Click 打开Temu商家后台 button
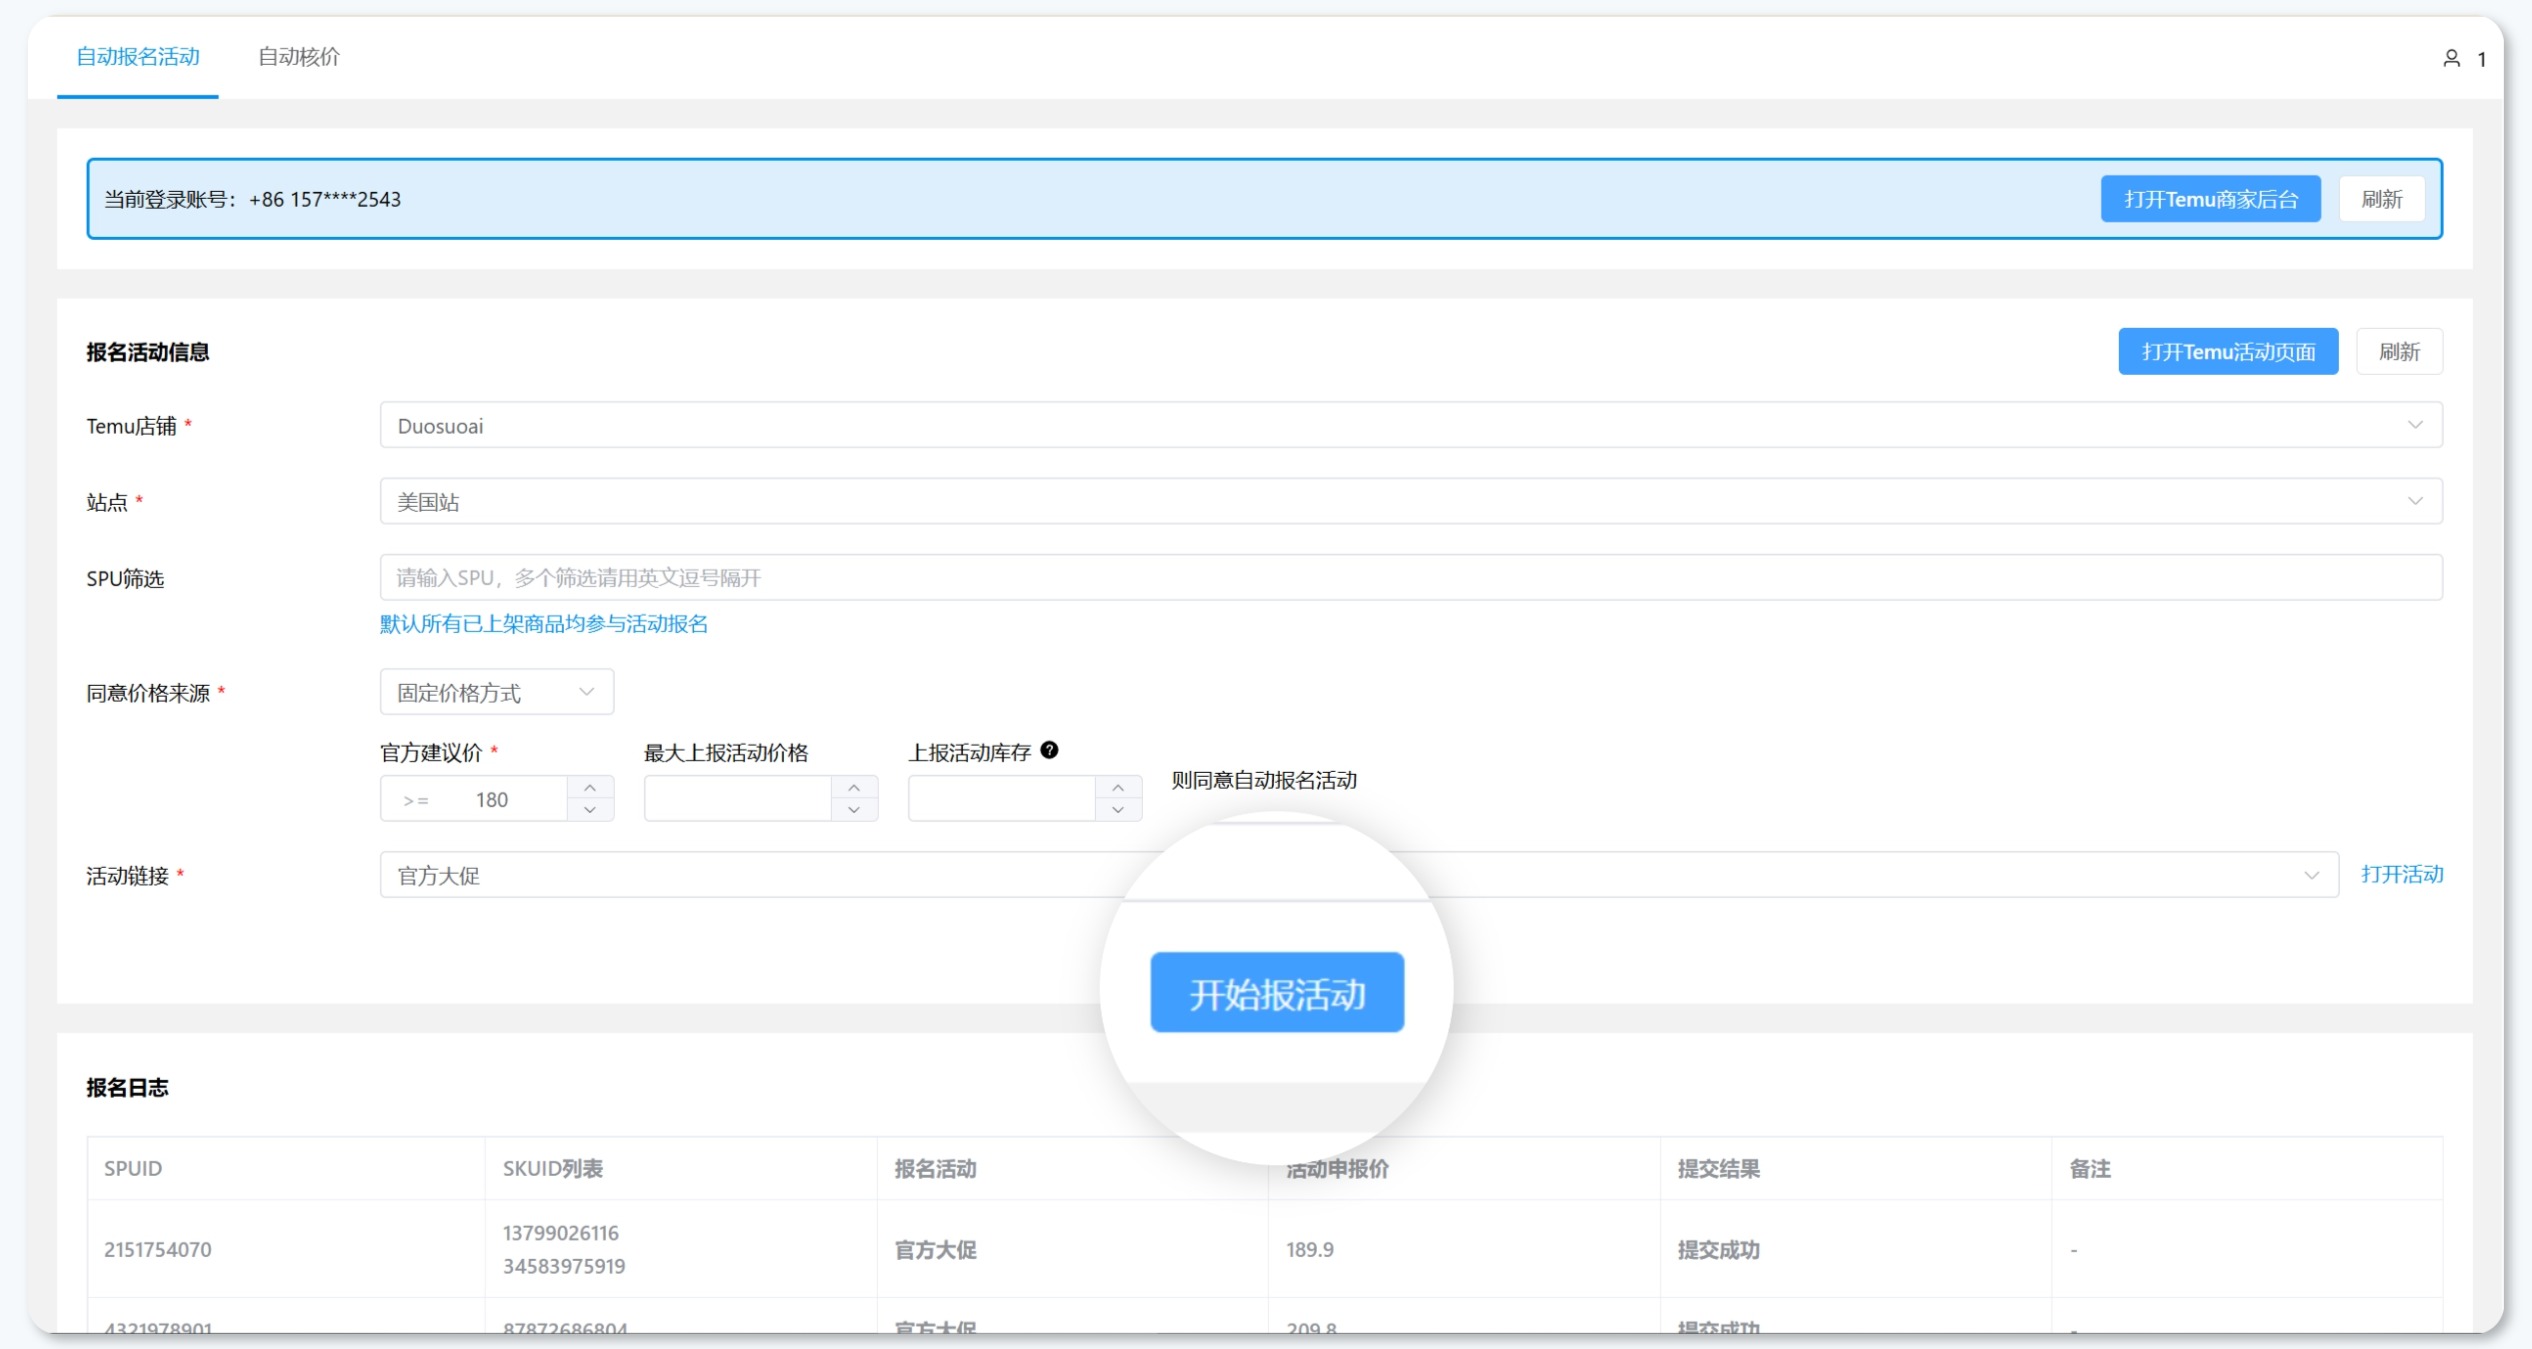Viewport: 2532px width, 1349px height. tap(2210, 199)
